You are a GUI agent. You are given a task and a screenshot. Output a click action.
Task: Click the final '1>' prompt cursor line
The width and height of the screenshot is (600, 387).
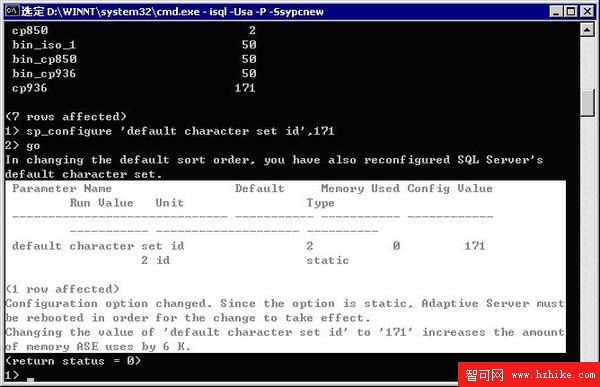20,376
